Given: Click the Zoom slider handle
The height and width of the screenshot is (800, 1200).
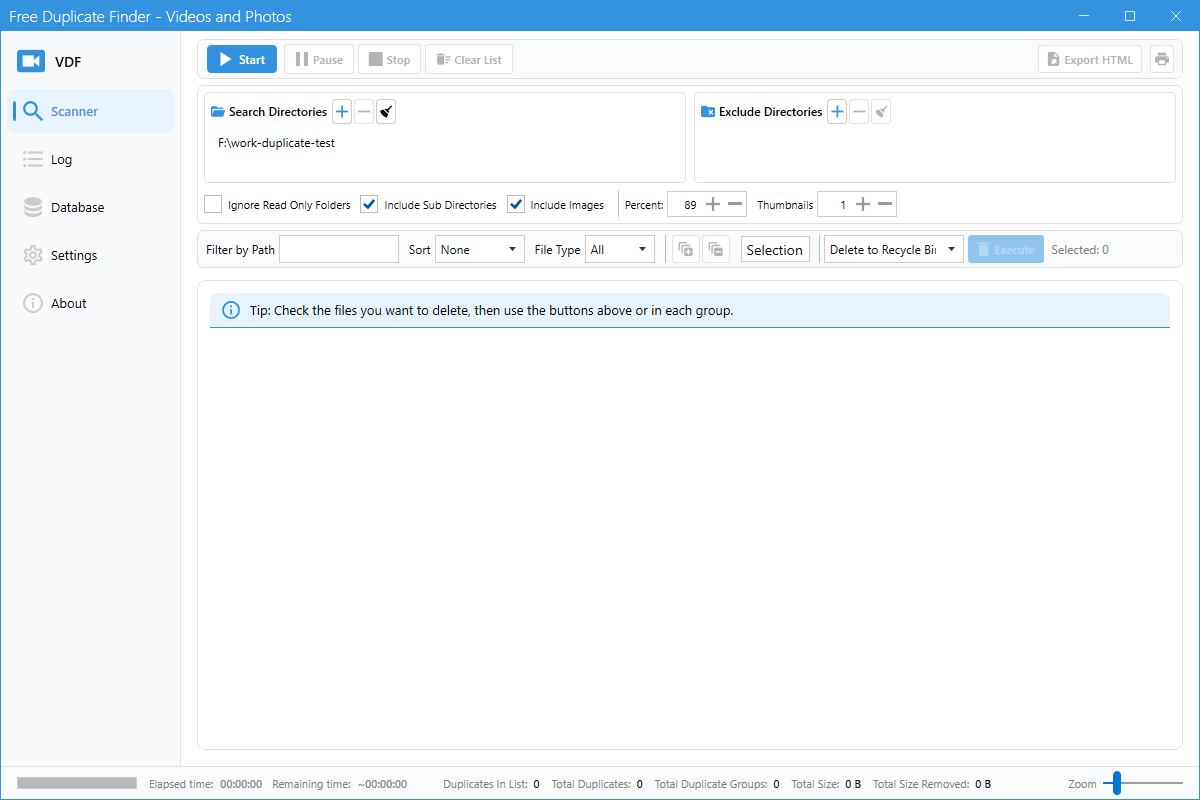Looking at the screenshot, I should point(1117,783).
